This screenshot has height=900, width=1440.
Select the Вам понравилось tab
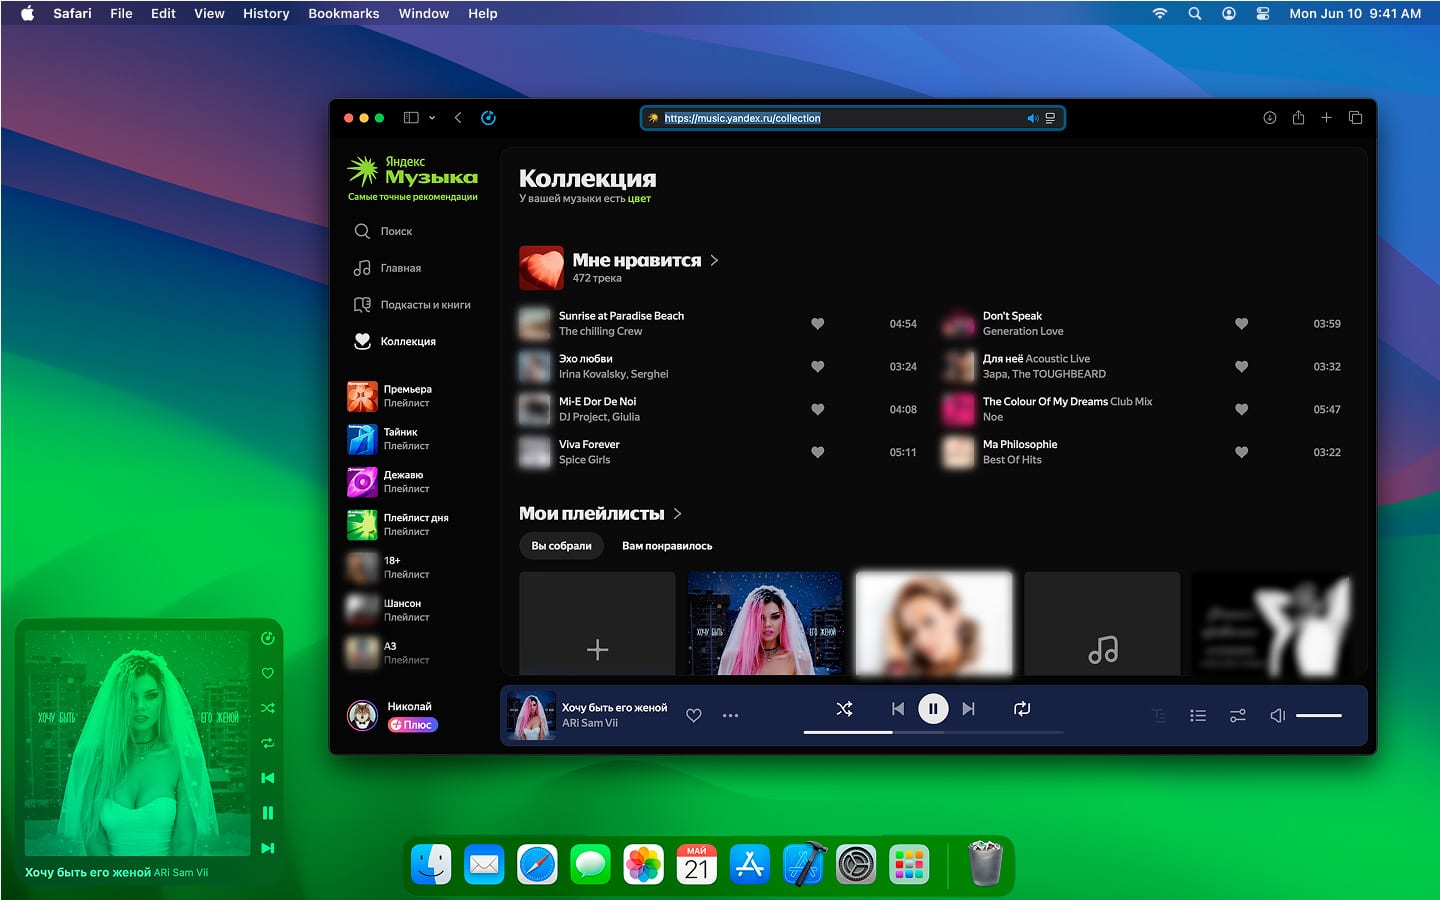pos(667,546)
